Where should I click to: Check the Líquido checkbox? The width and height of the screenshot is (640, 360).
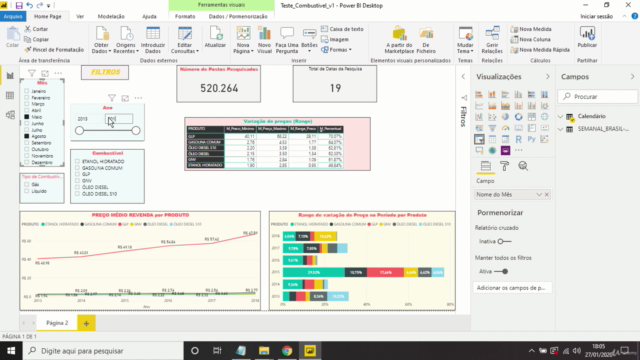point(27,191)
